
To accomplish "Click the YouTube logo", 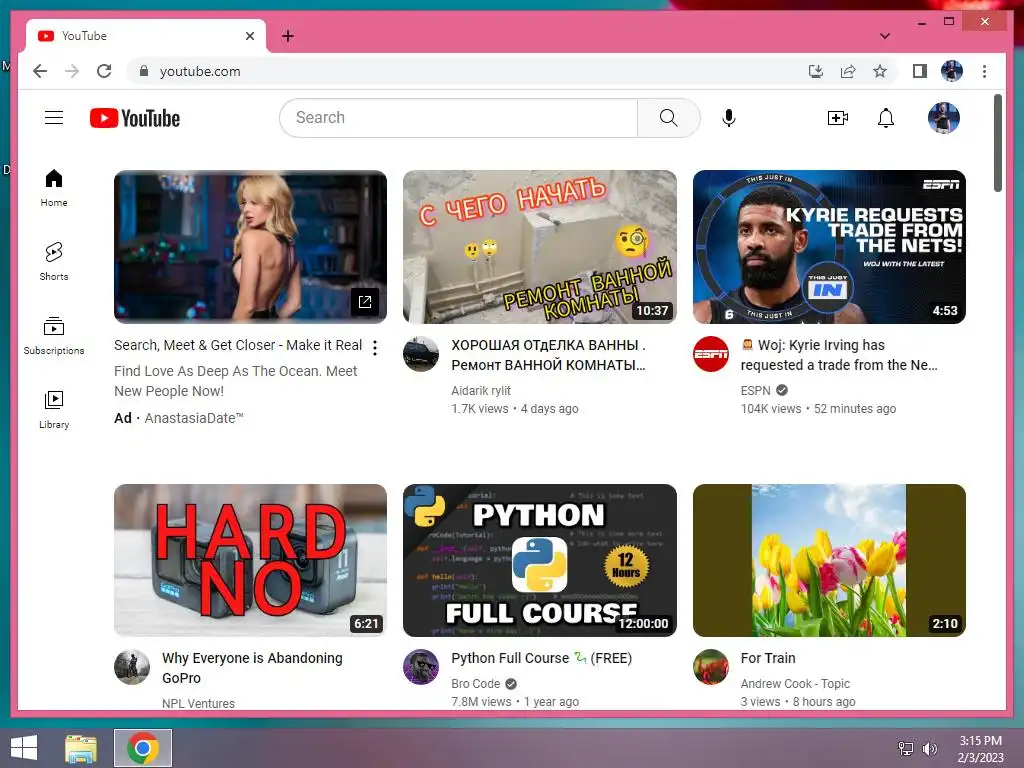I will click(135, 118).
